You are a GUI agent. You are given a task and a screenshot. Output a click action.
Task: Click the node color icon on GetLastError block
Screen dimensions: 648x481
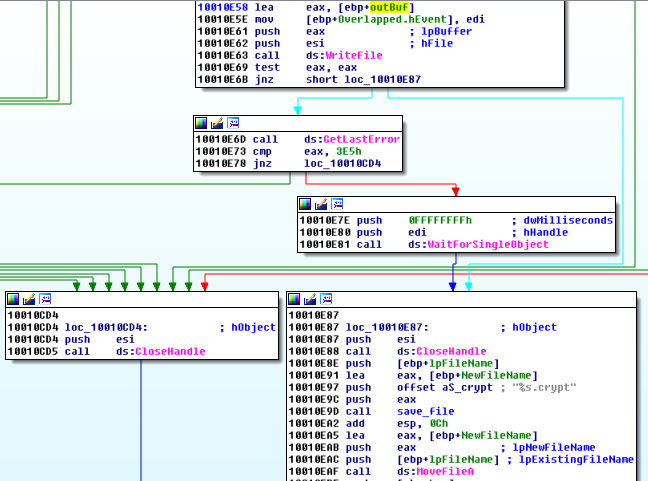[201, 123]
